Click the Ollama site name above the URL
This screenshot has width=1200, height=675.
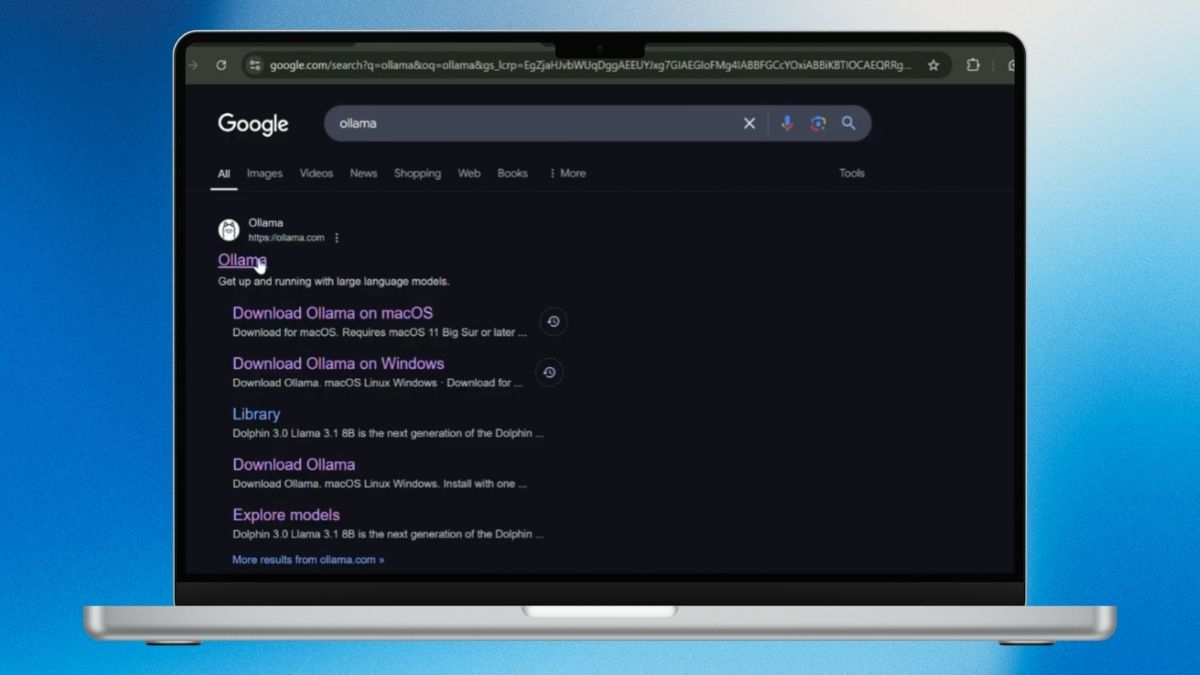pyautogui.click(x=266, y=223)
